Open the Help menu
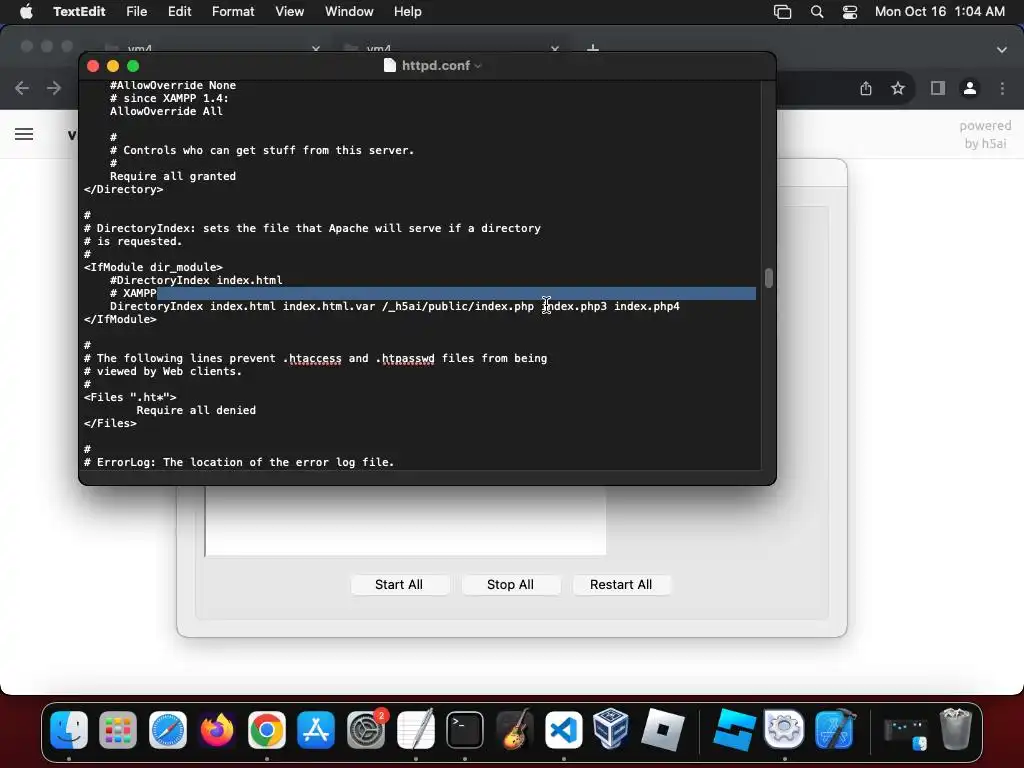Viewport: 1024px width, 768px height. [408, 11]
